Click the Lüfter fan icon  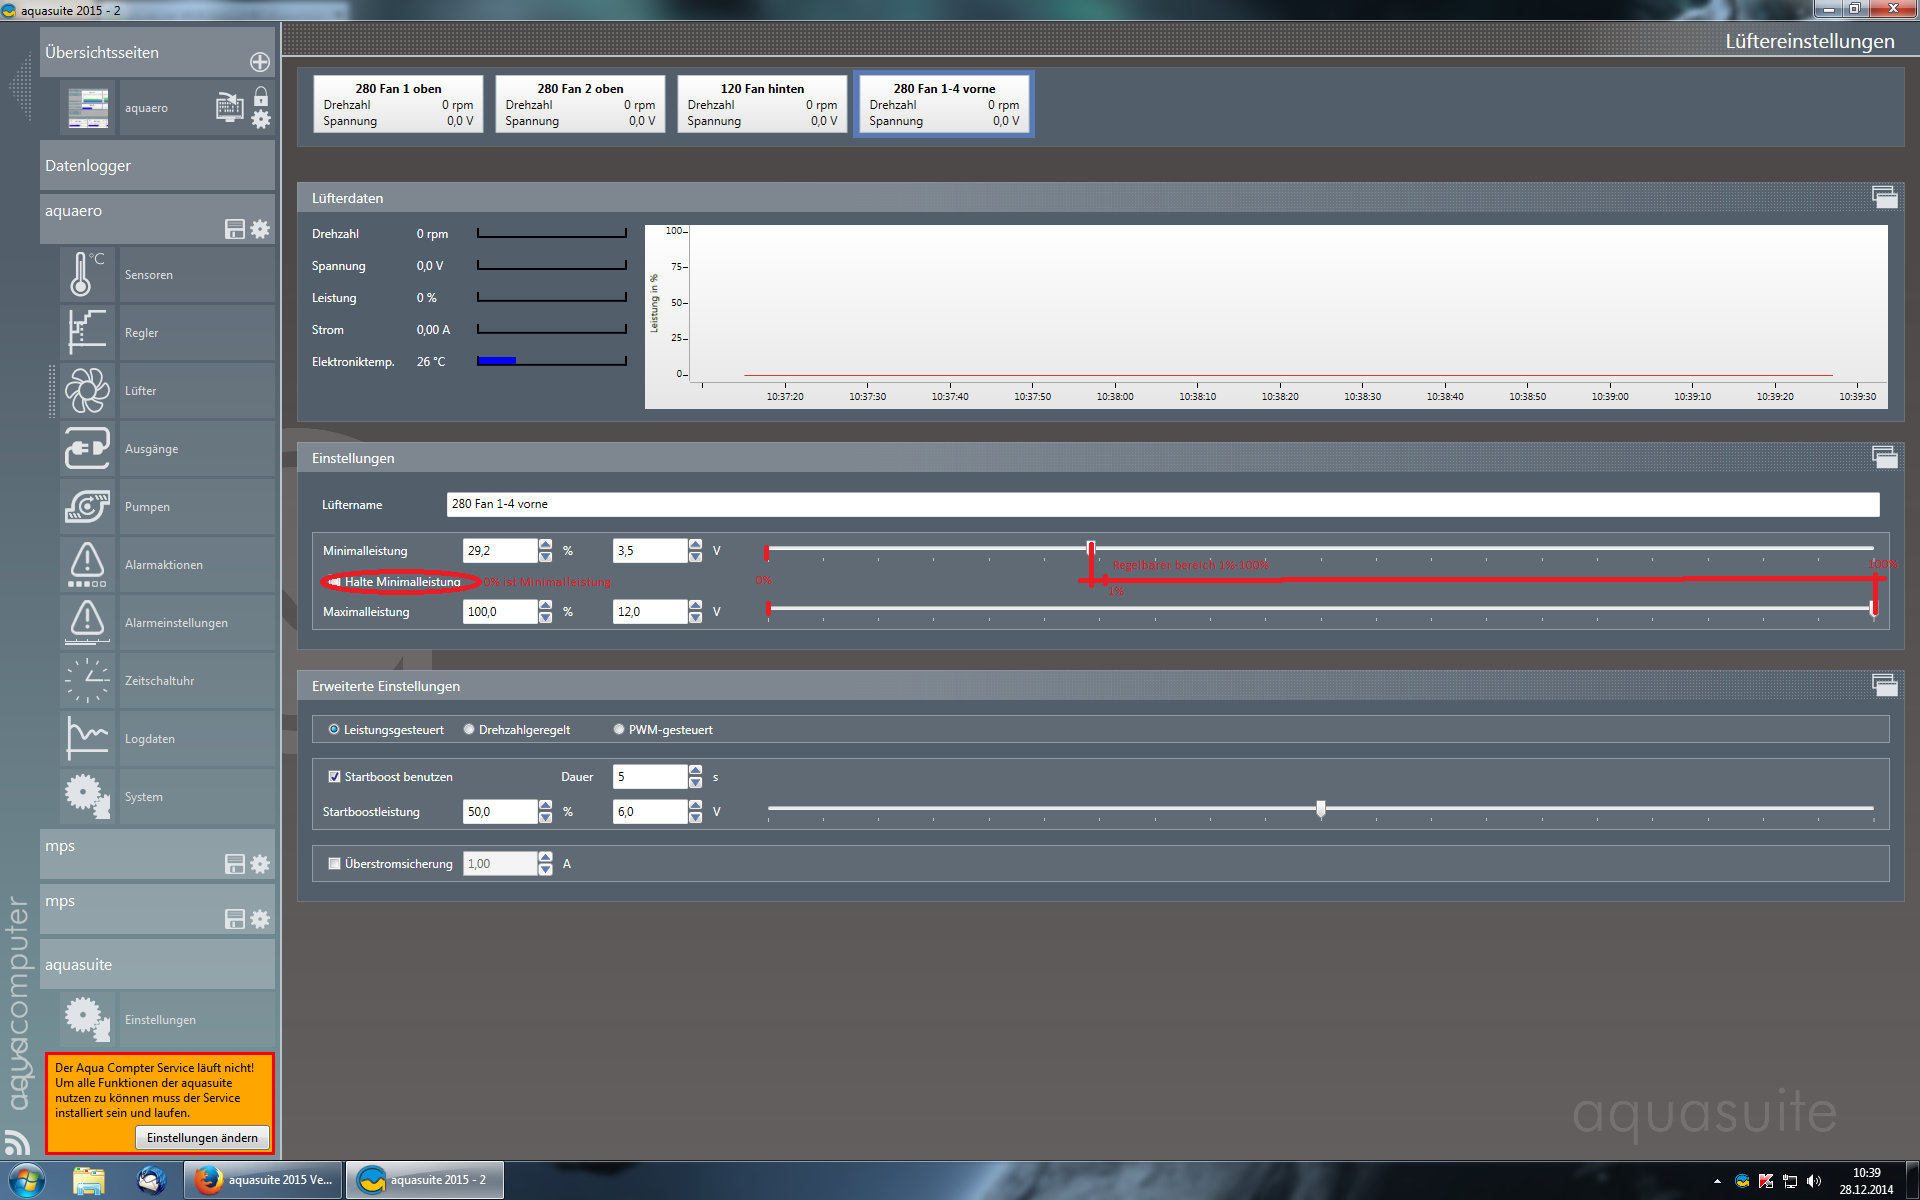[86, 390]
